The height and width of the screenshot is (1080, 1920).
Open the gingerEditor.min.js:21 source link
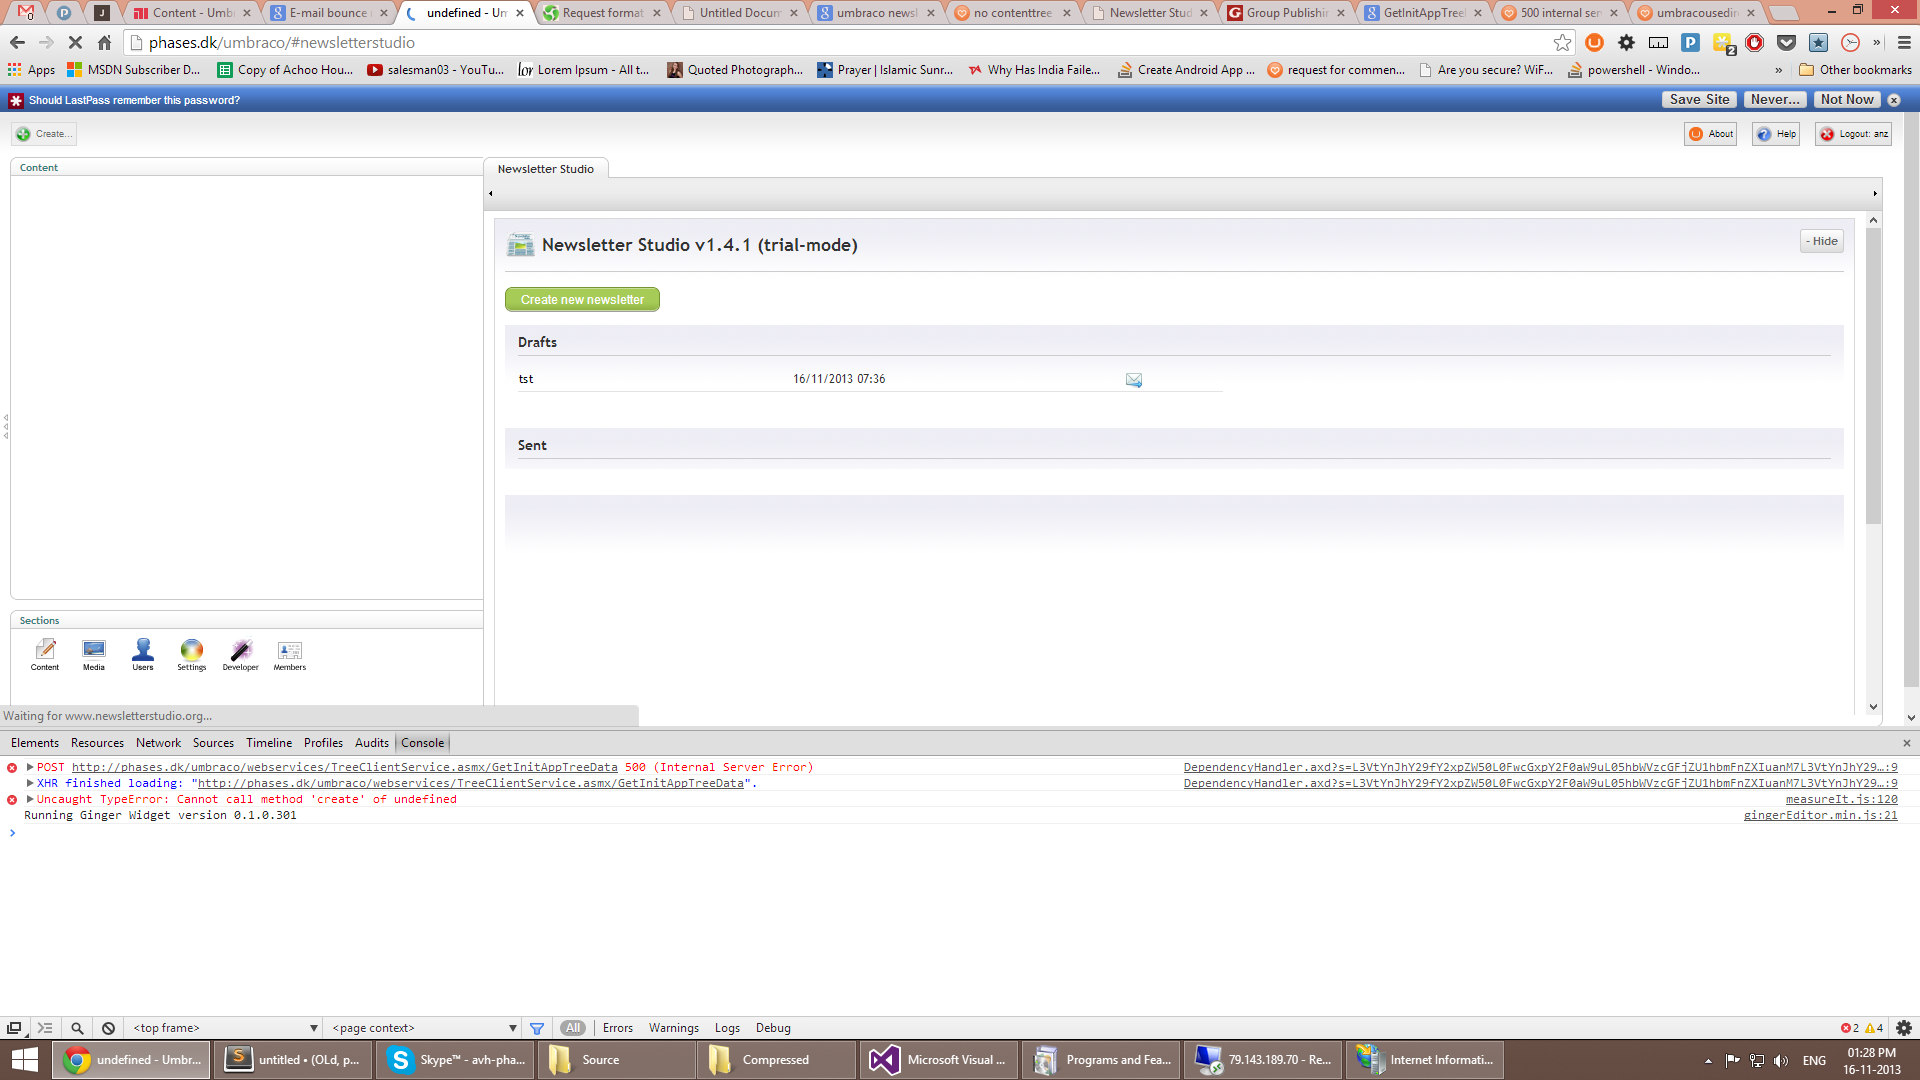[x=1820, y=815]
